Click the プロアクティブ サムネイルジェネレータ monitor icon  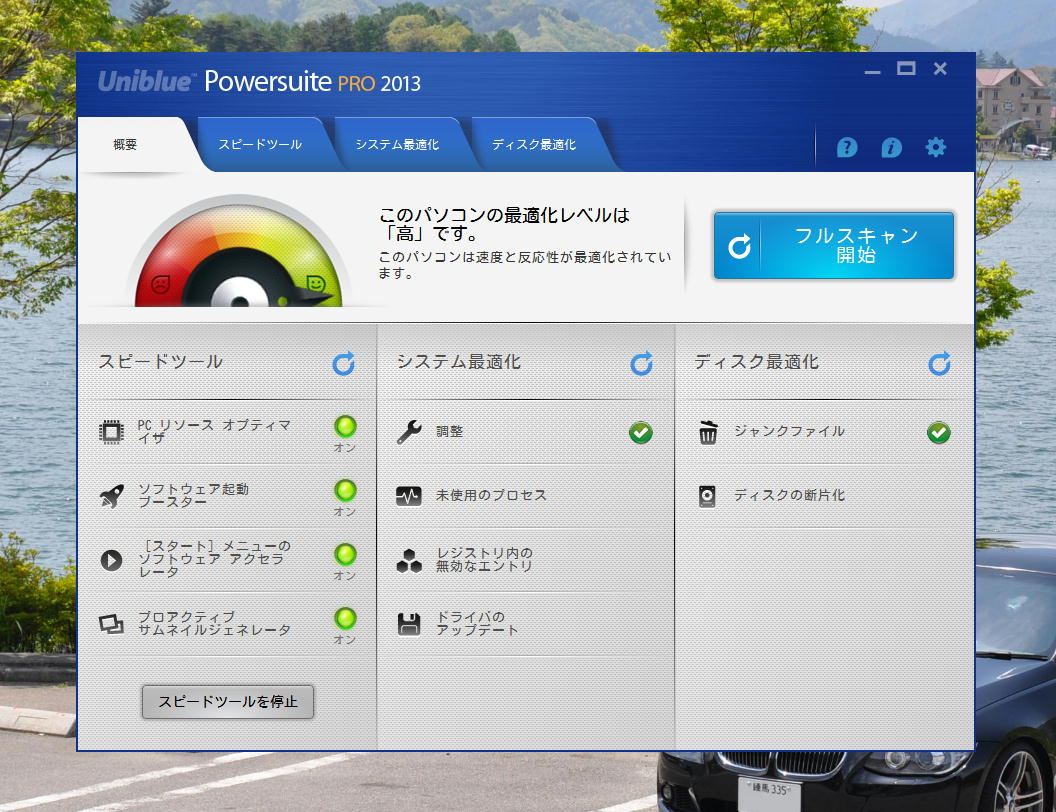click(x=111, y=624)
